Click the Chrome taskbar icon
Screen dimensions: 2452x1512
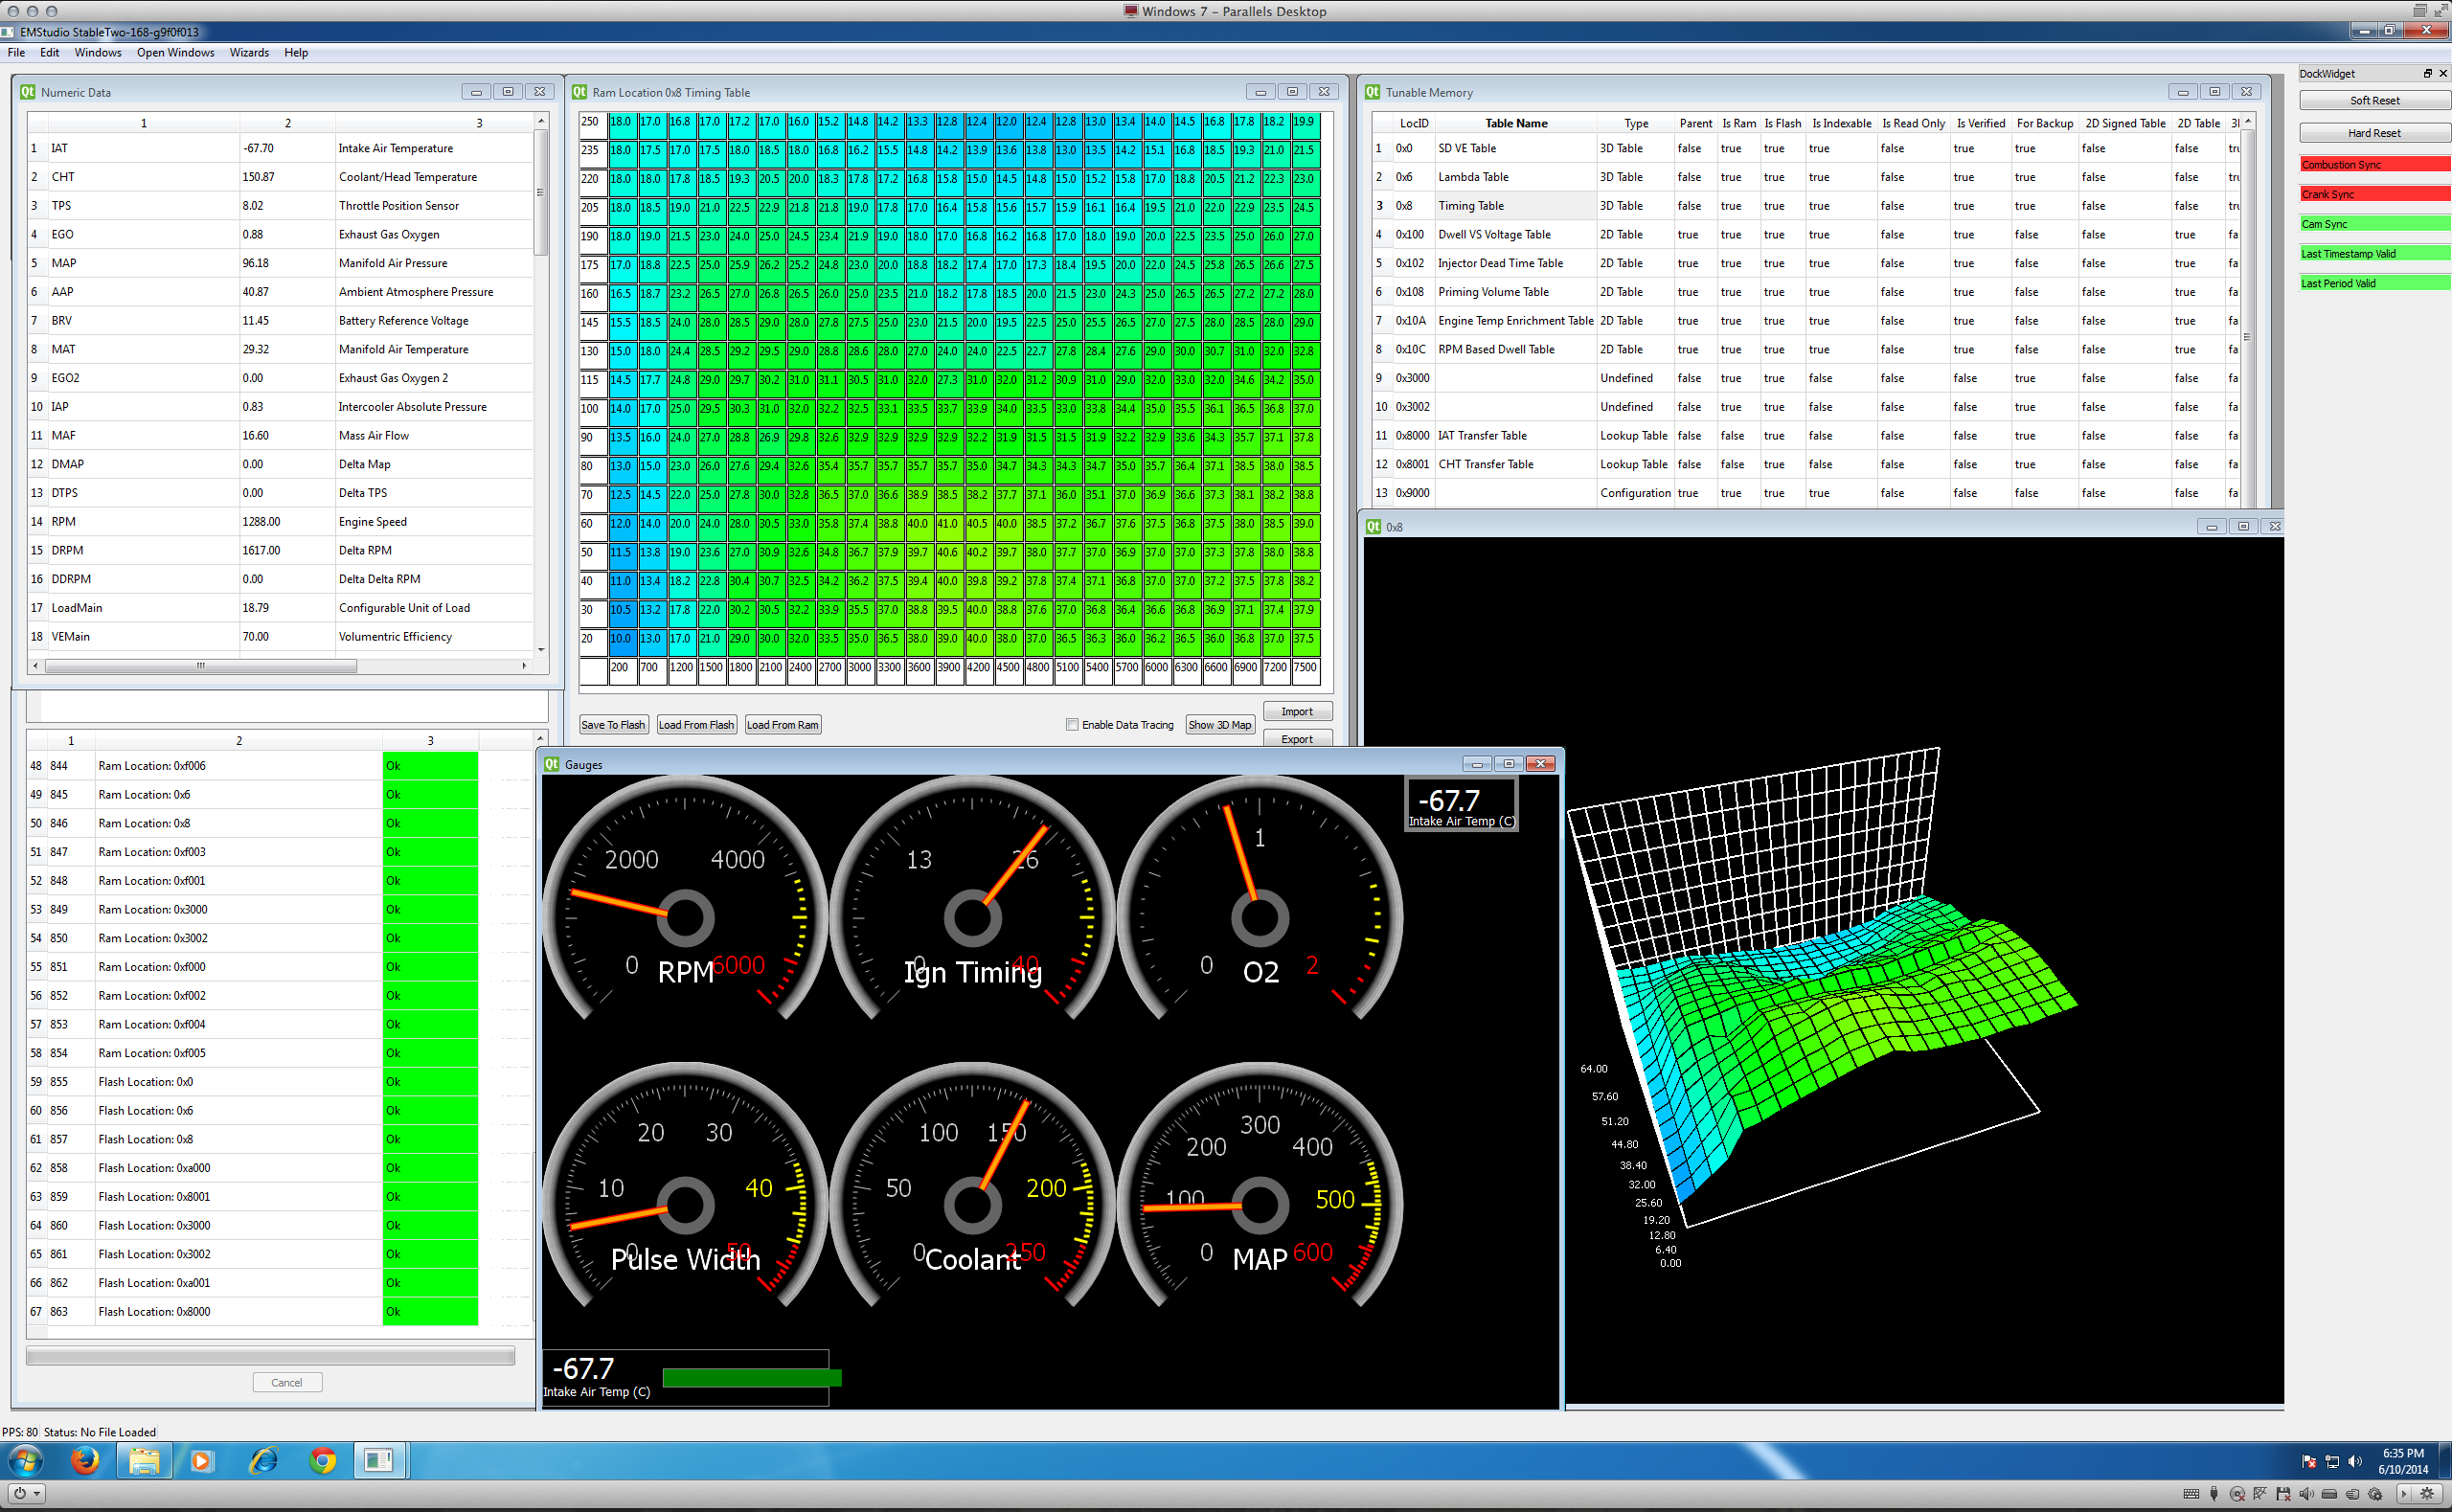click(x=322, y=1461)
